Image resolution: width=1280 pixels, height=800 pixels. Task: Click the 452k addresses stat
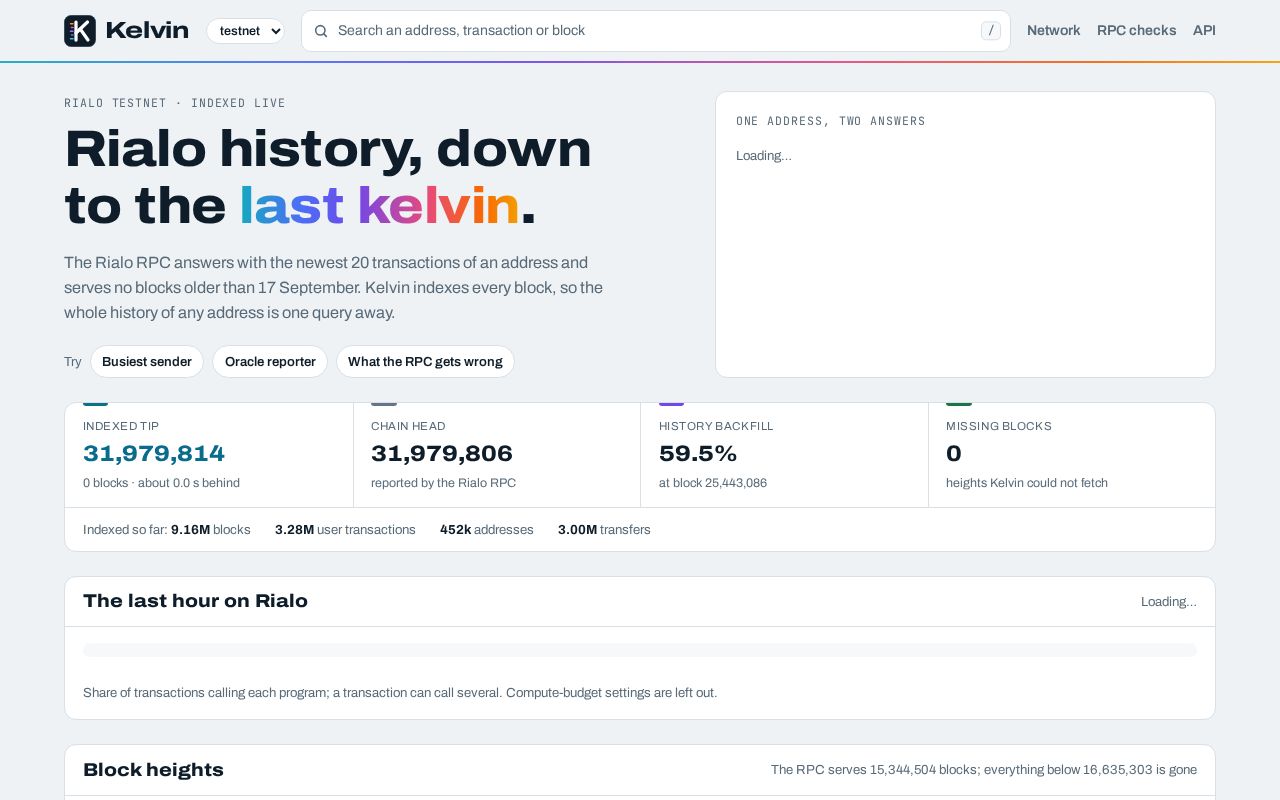[x=487, y=530]
